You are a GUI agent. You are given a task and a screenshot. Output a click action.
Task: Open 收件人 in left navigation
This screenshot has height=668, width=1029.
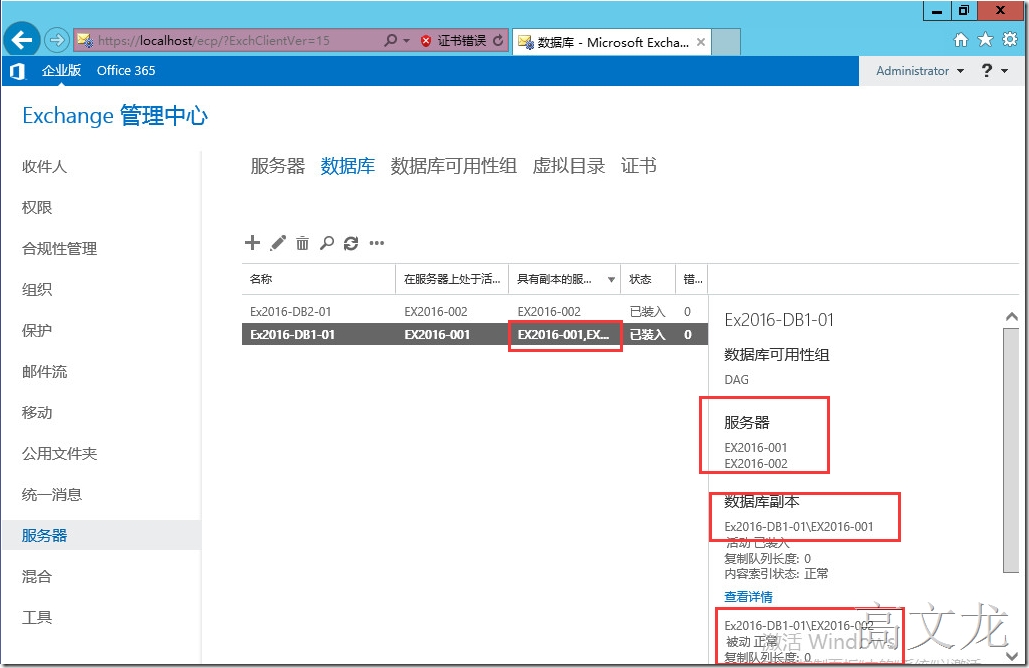[x=45, y=167]
